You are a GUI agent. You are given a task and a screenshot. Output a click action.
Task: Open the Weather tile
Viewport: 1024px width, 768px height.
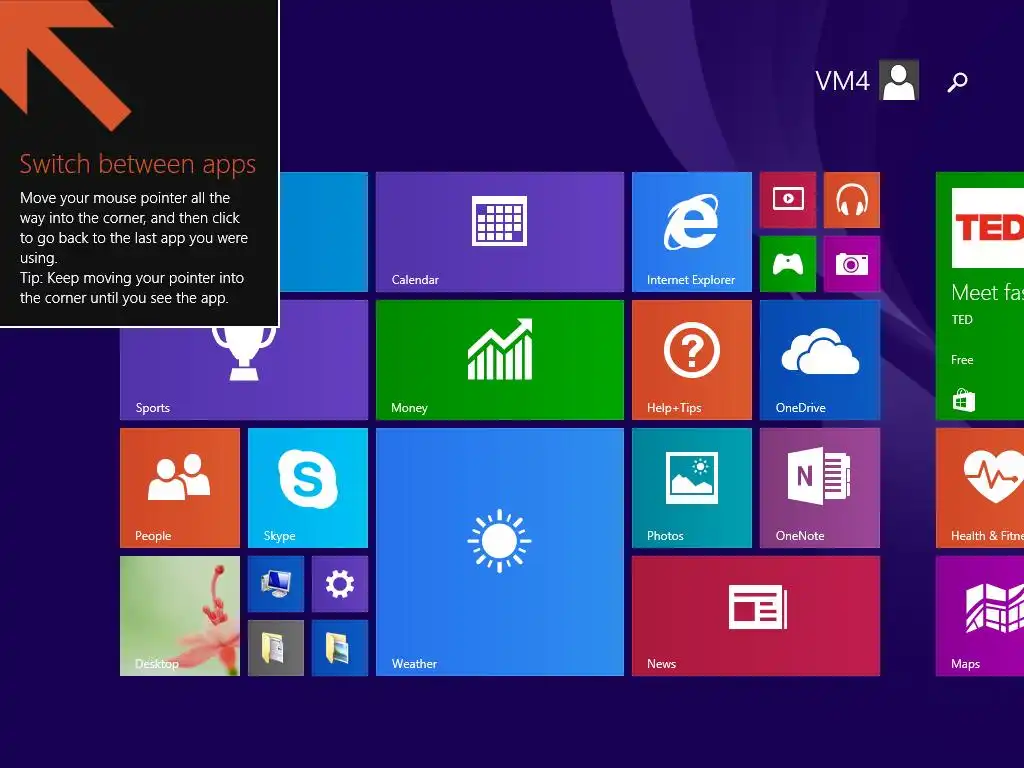[500, 552]
